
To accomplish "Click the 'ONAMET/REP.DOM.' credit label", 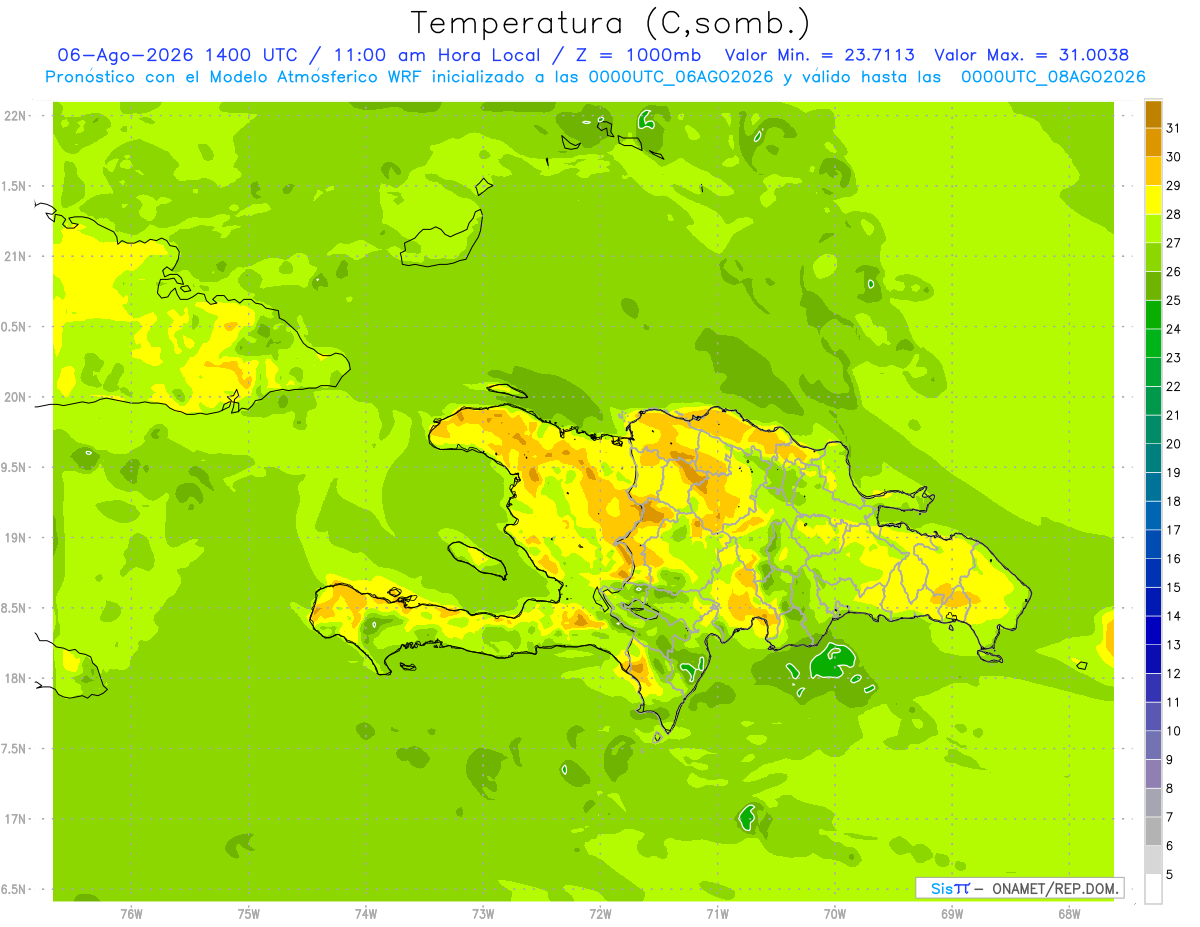I will coord(1053,888).
